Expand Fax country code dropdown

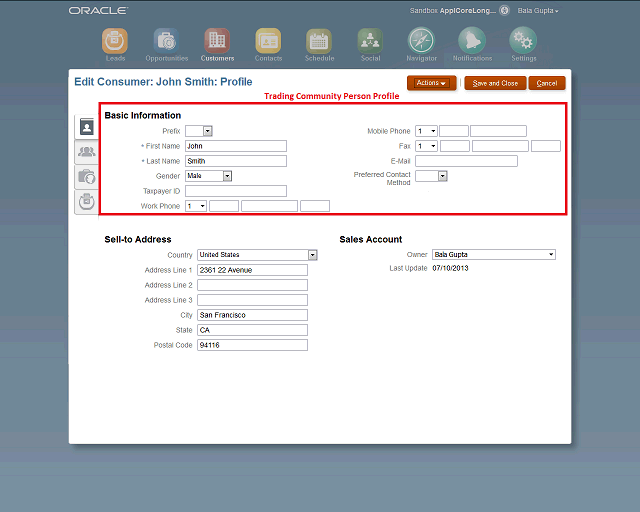click(x=426, y=146)
